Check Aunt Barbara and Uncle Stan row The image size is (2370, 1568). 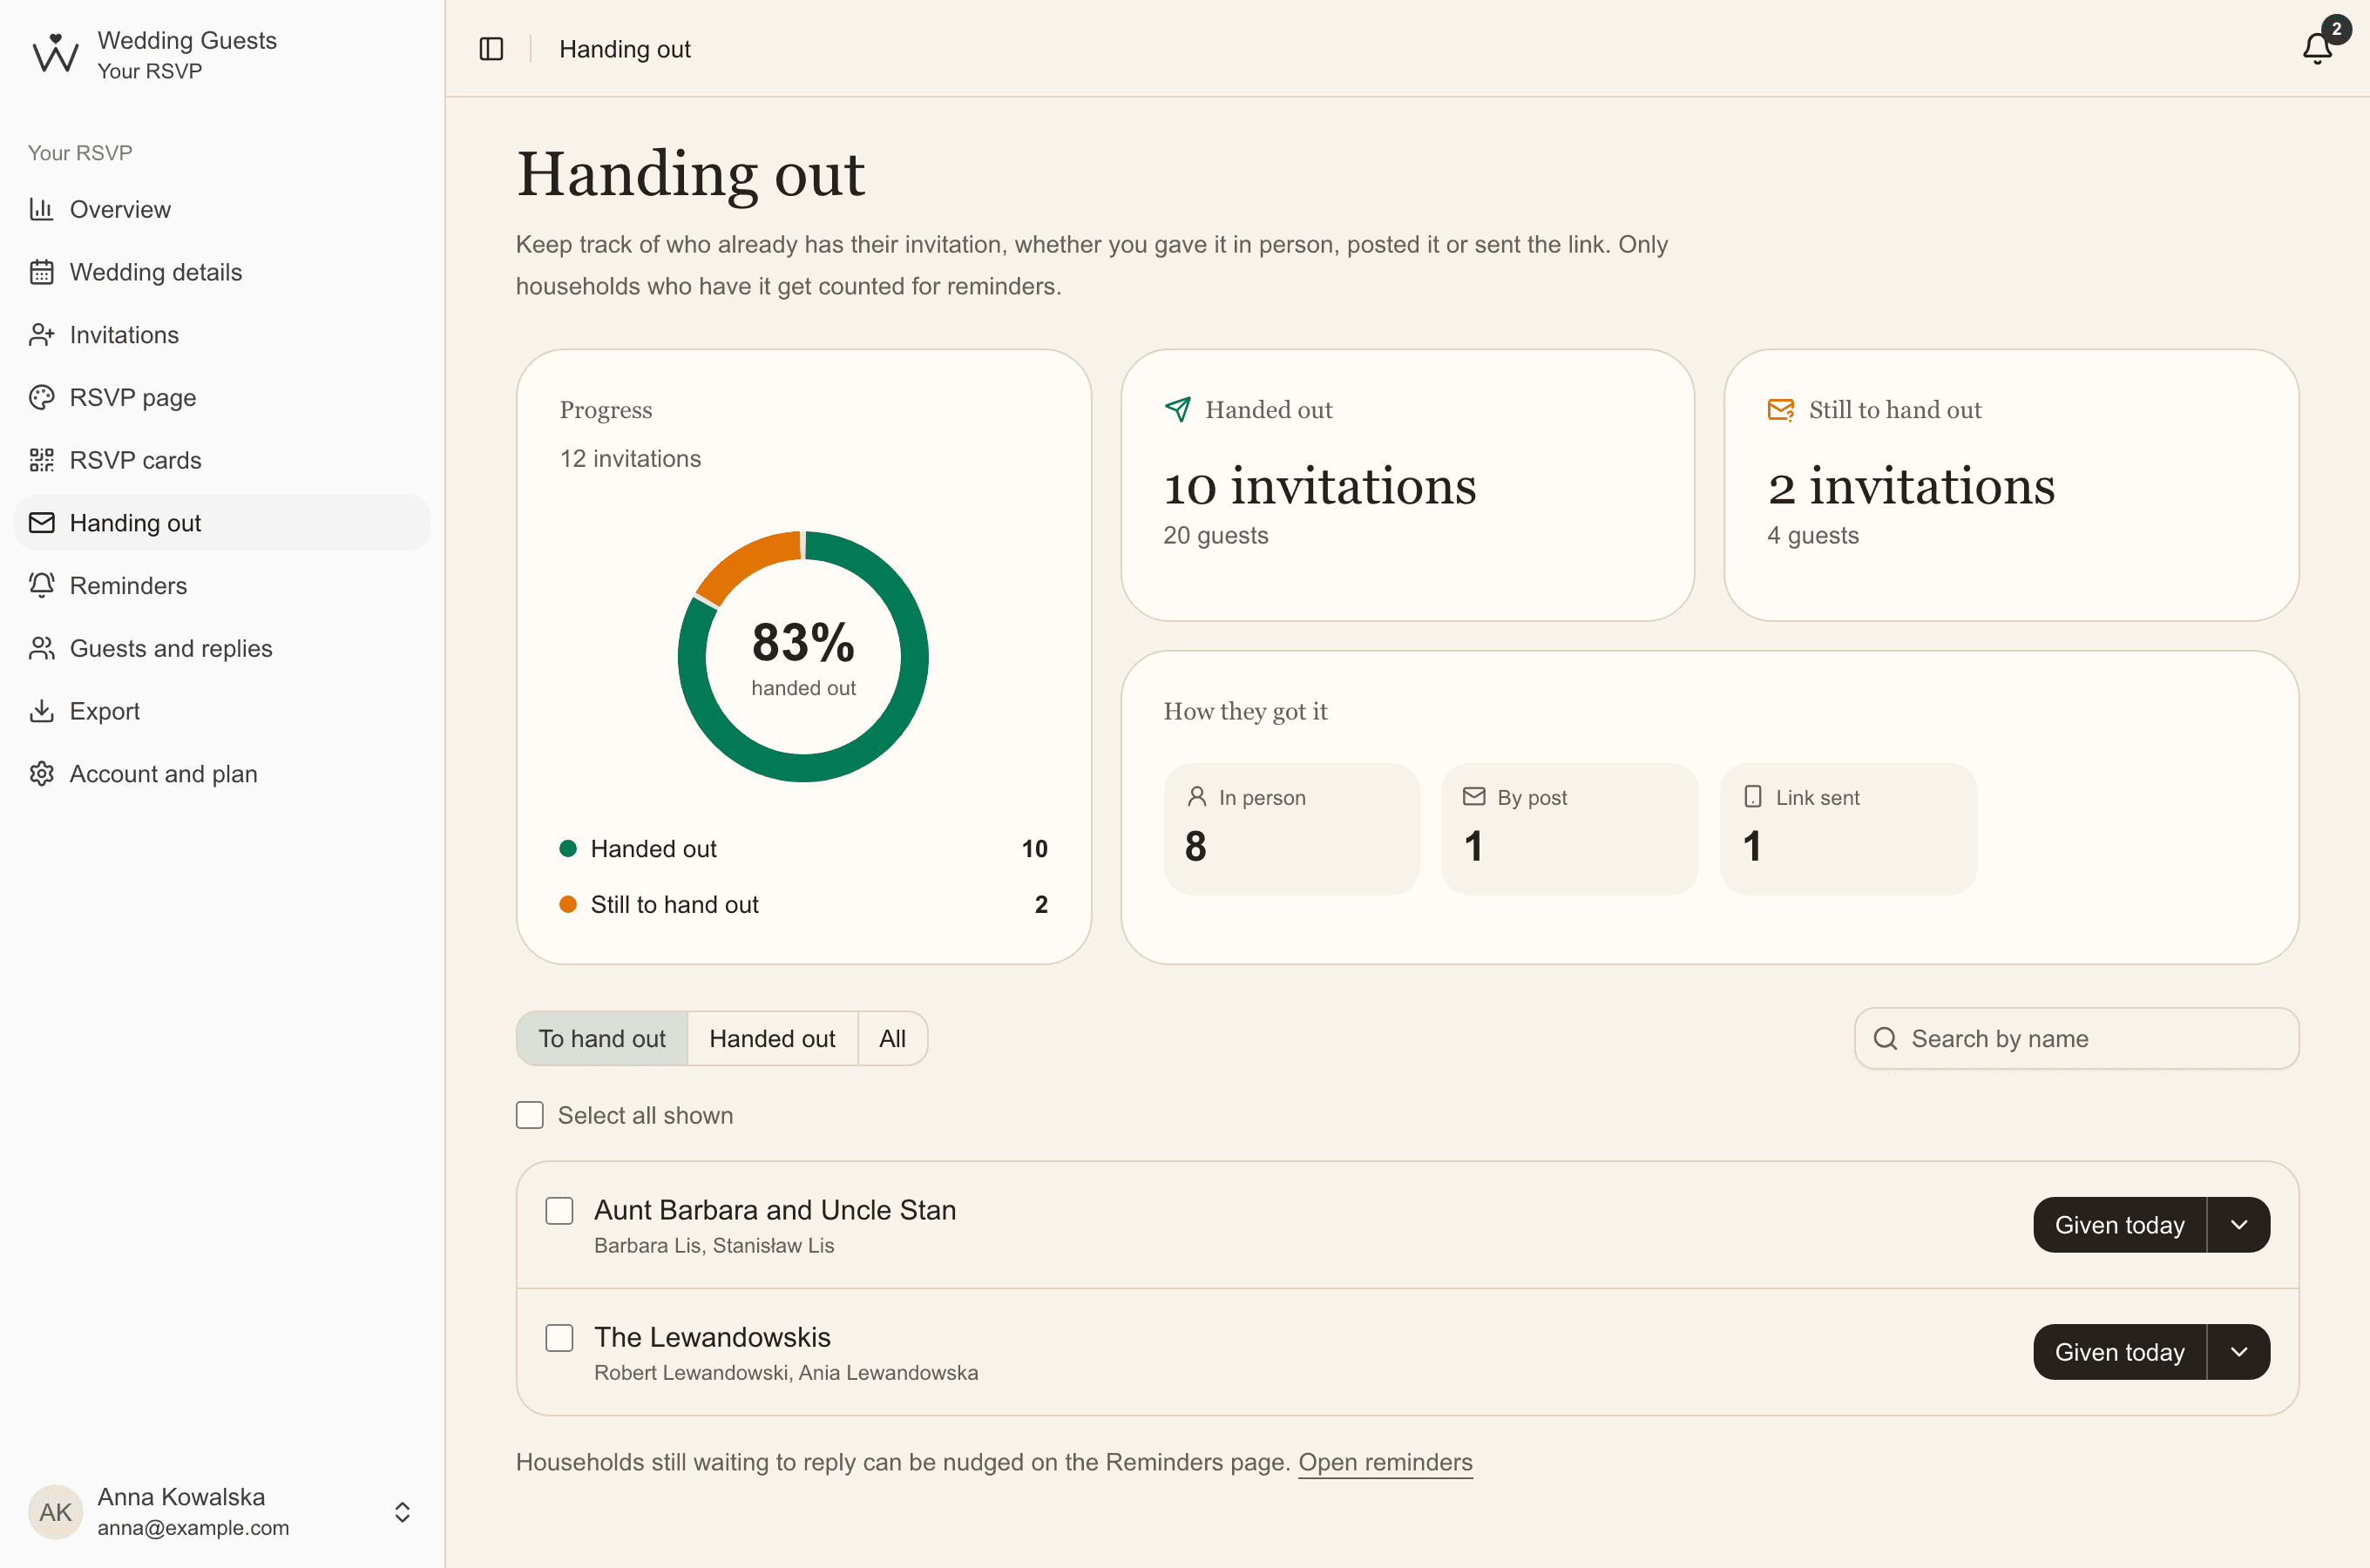click(560, 1211)
